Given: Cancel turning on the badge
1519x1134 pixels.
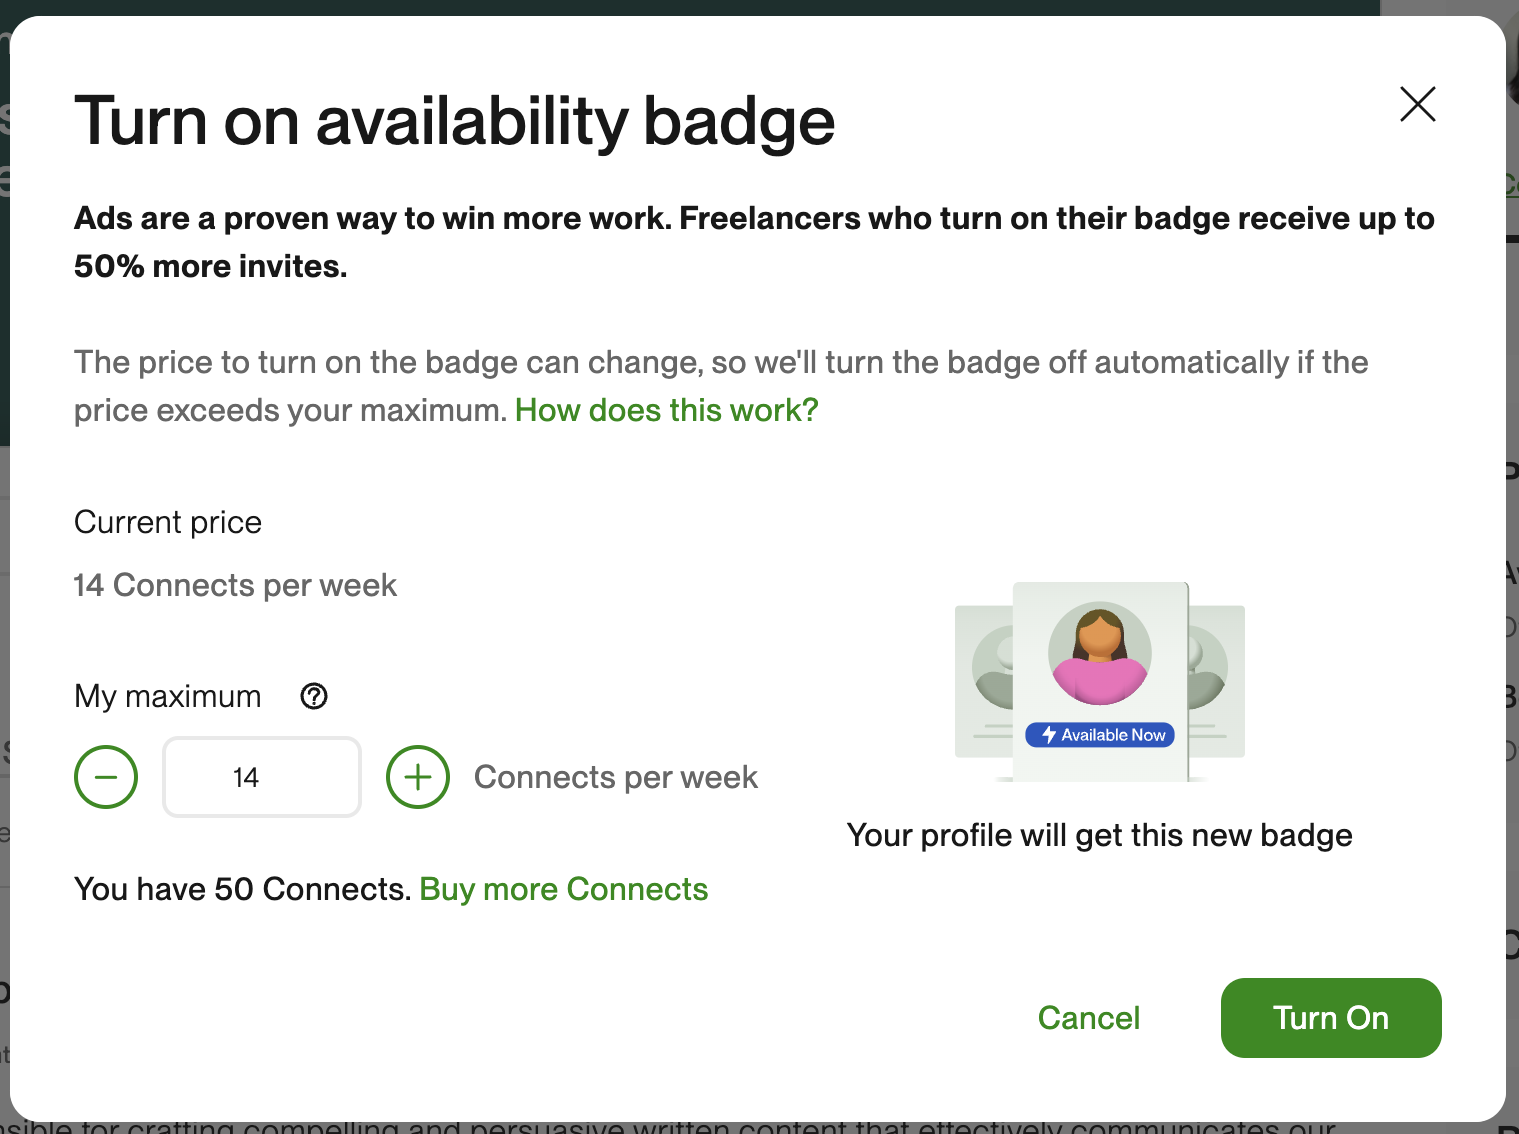Looking at the screenshot, I should (1089, 1018).
